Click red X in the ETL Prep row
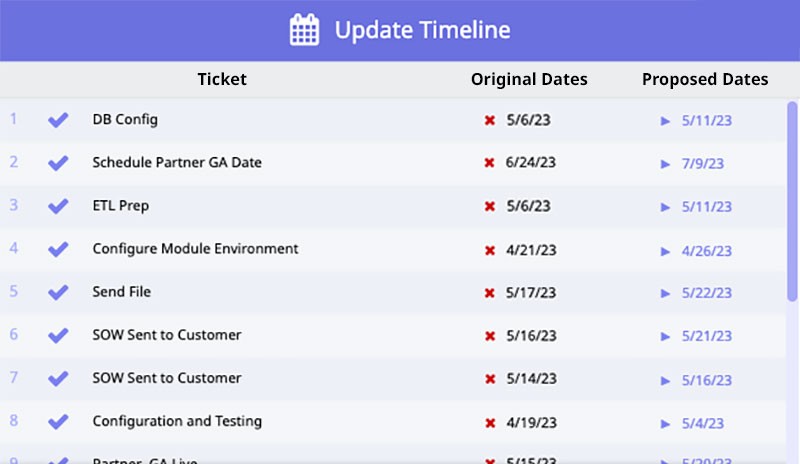This screenshot has width=800, height=464. [x=490, y=206]
